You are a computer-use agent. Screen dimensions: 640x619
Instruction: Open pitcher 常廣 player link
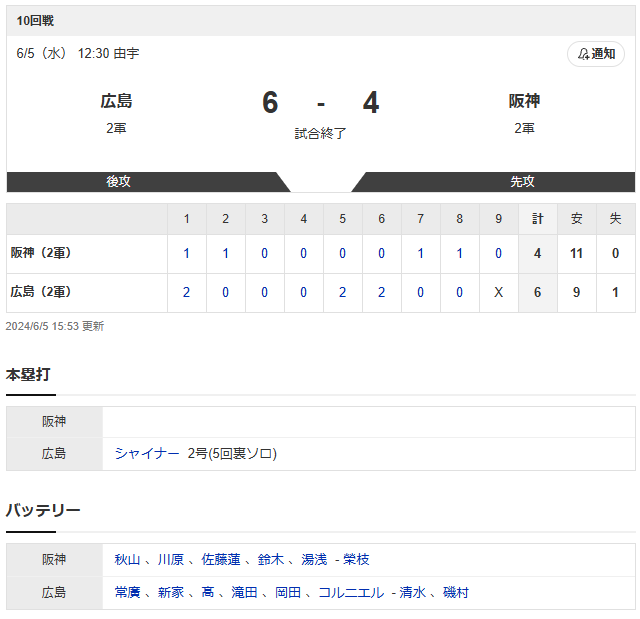click(x=127, y=592)
